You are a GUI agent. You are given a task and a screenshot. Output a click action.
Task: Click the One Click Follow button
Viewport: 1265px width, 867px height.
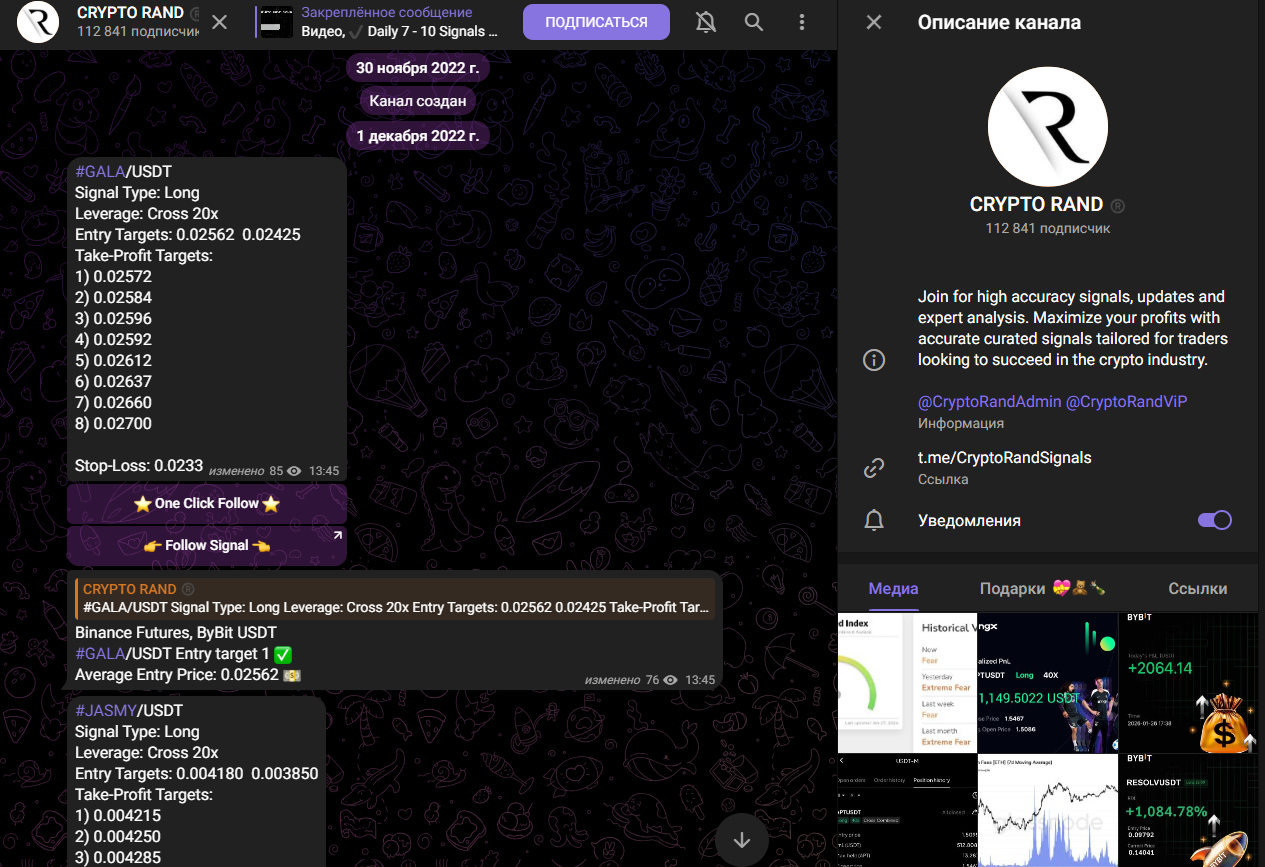coord(207,504)
